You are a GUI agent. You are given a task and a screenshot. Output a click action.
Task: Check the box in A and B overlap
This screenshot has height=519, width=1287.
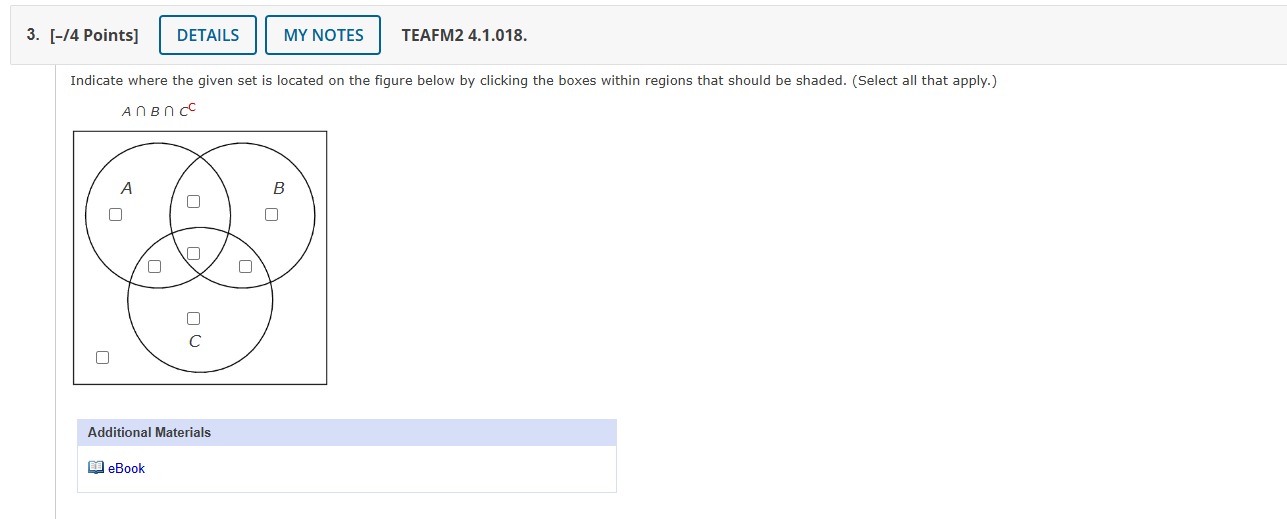click(x=194, y=201)
